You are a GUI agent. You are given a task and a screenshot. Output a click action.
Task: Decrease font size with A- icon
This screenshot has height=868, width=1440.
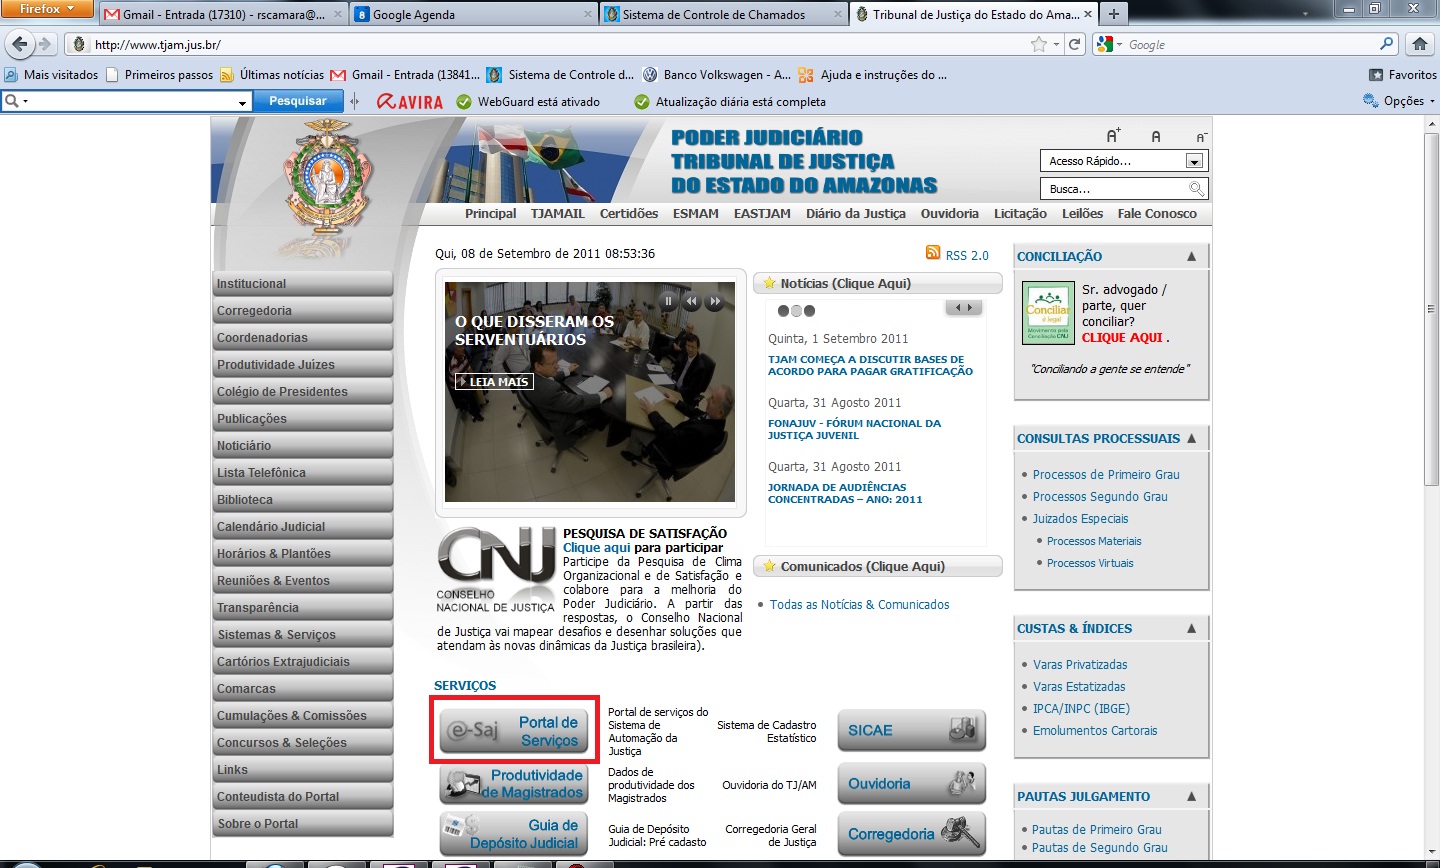(1201, 137)
